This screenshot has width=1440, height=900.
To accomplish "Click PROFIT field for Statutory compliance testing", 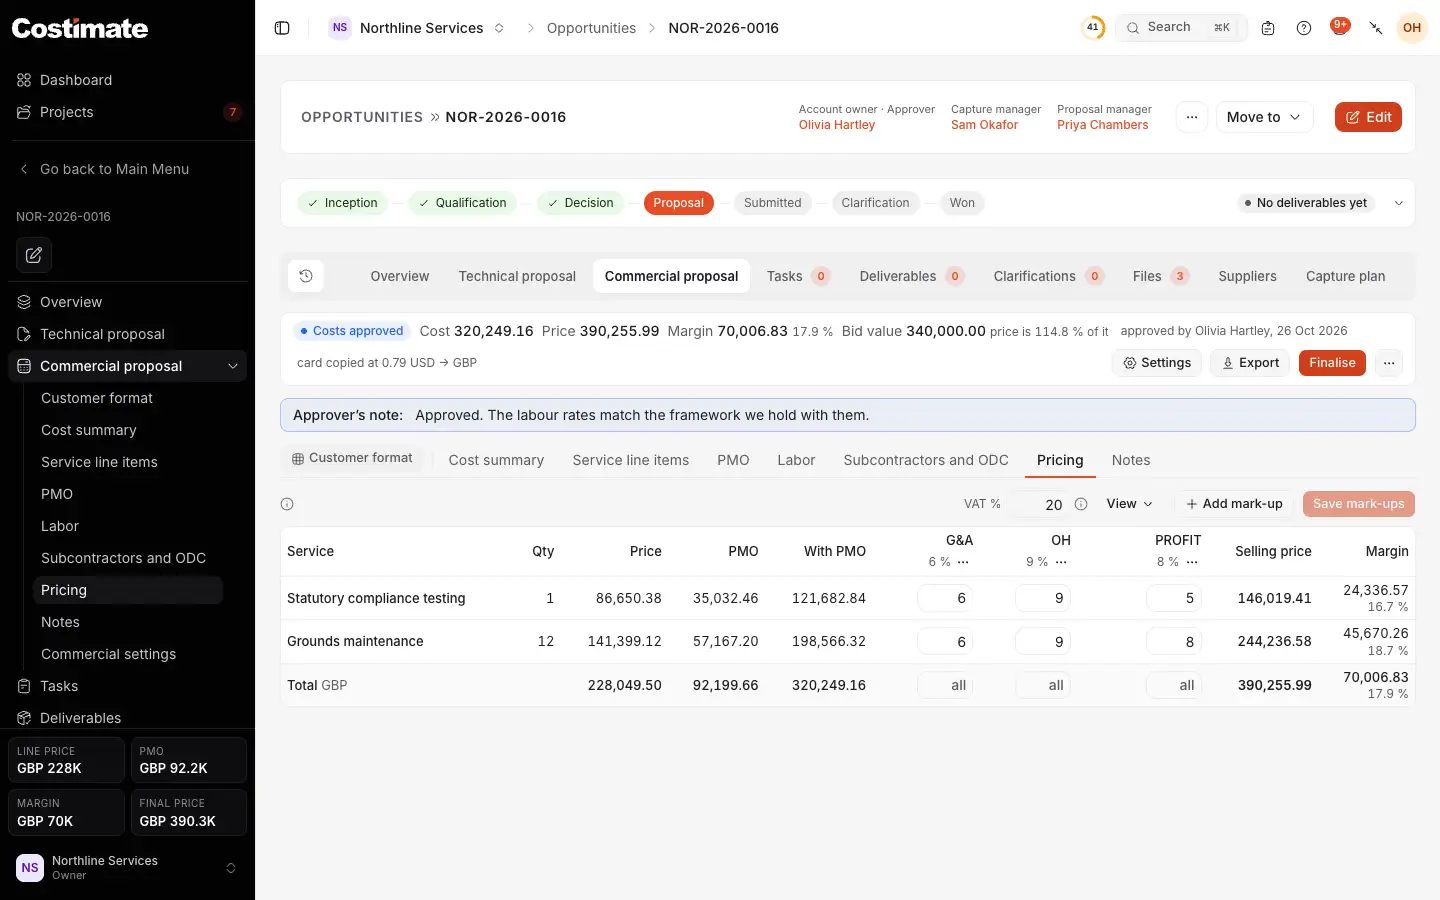I will [1173, 598].
